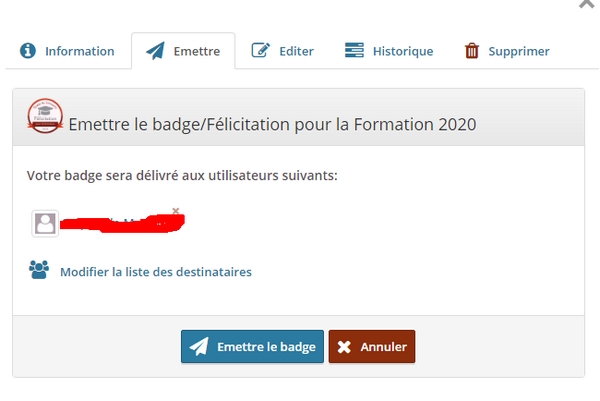
Task: Click the Emettre le badge button
Action: click(252, 347)
